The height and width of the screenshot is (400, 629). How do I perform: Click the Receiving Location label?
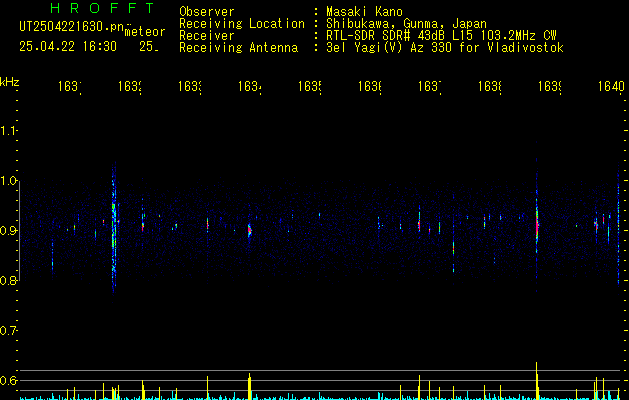coord(242,24)
